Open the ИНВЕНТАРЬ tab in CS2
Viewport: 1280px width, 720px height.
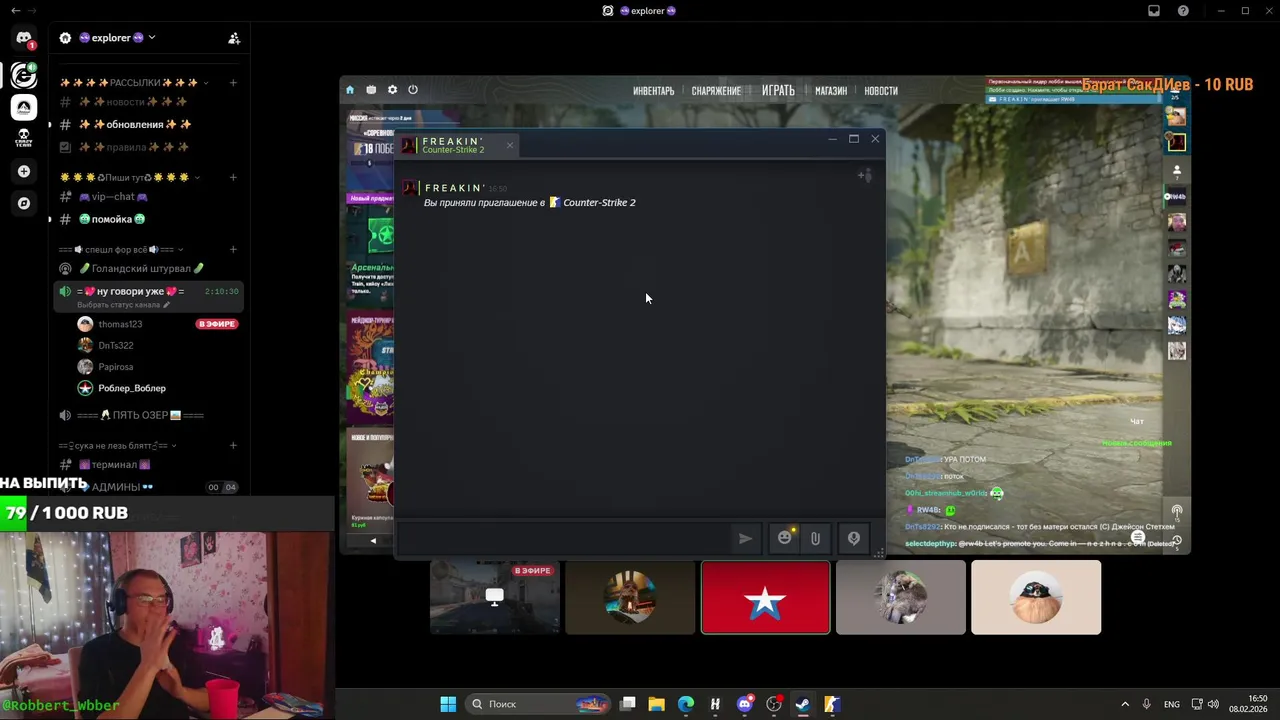654,91
